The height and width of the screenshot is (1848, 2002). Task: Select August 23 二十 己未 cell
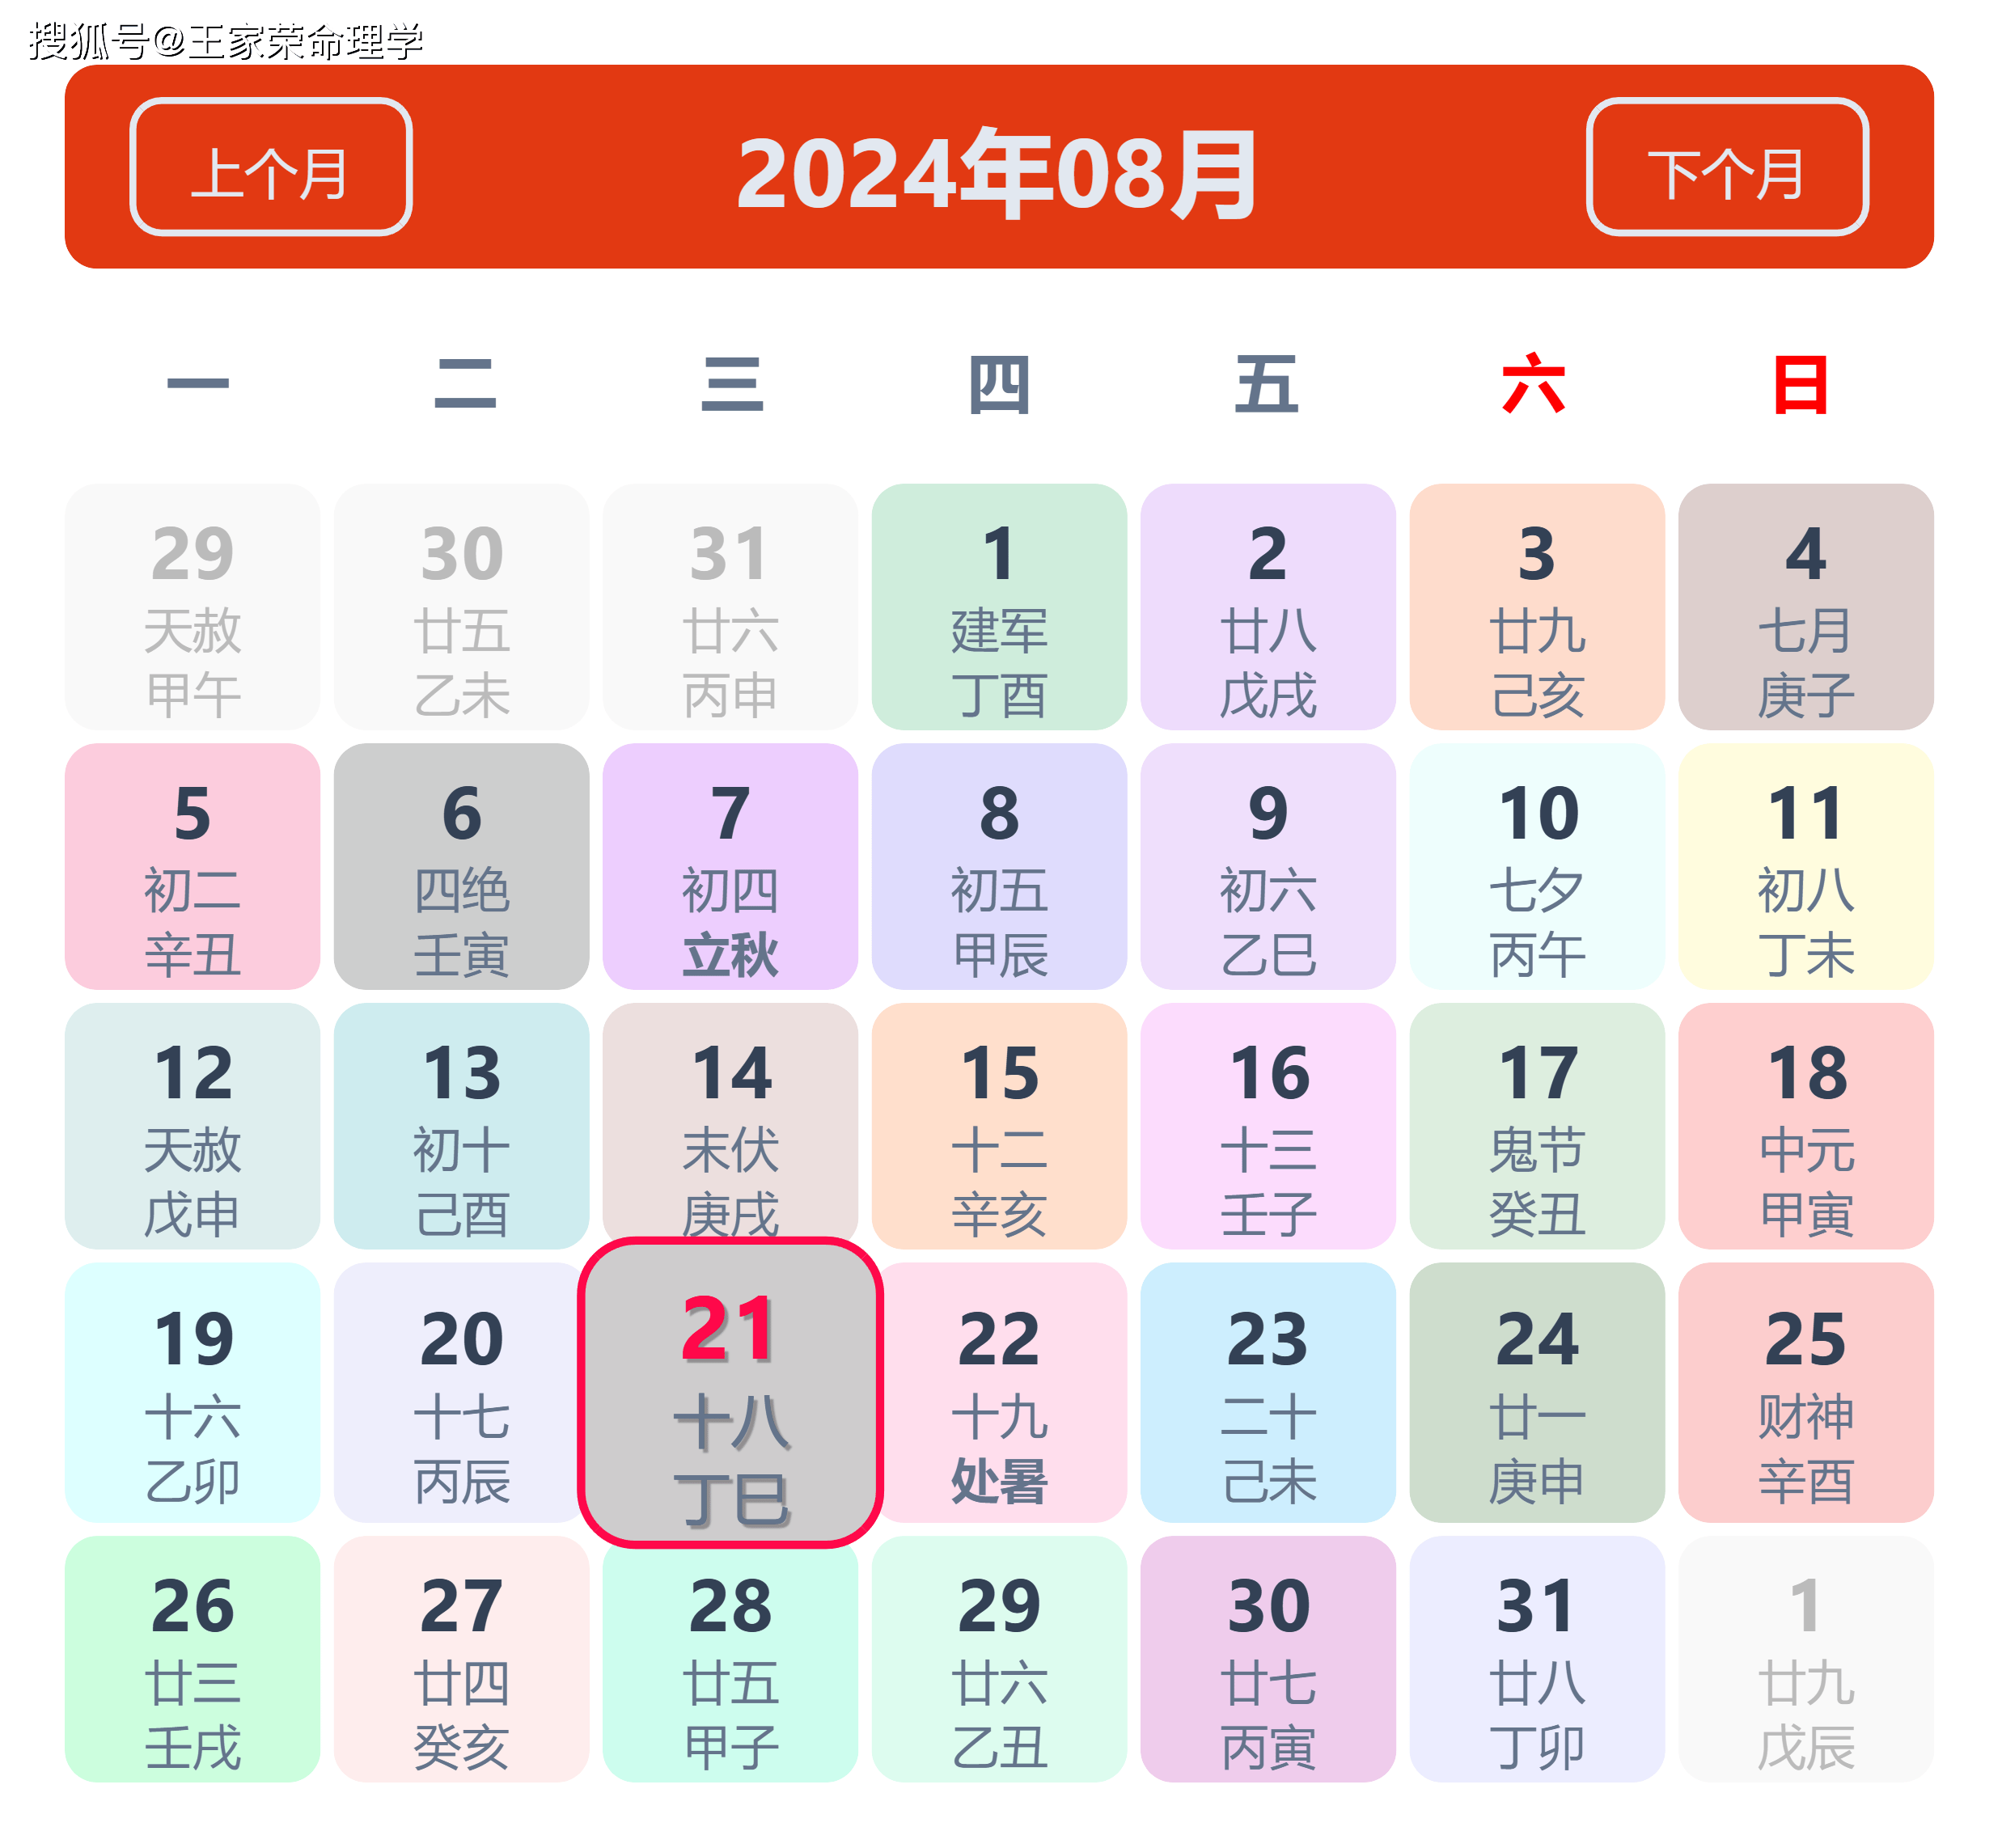coord(1268,1393)
